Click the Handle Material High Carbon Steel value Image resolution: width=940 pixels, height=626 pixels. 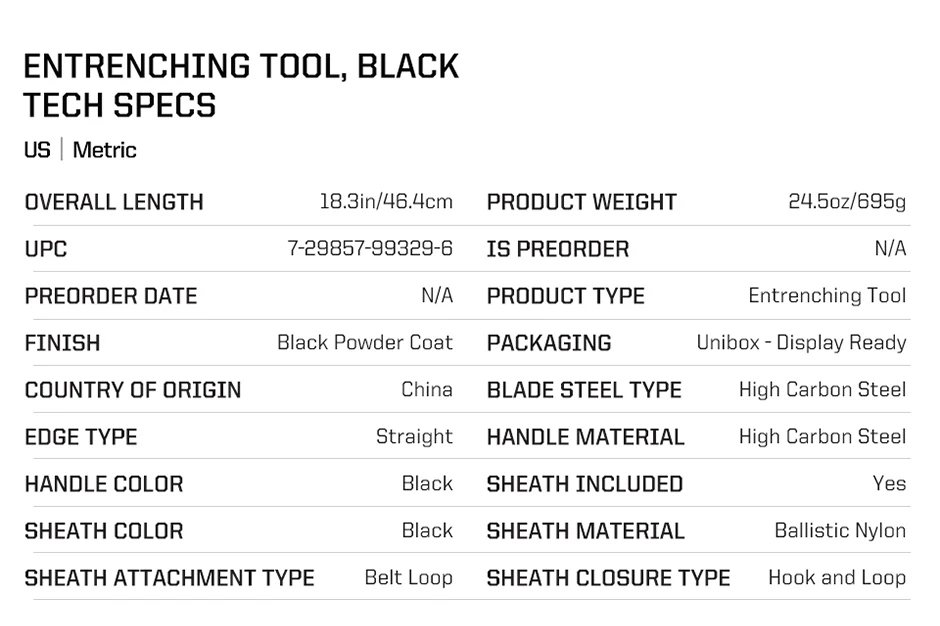tap(822, 437)
